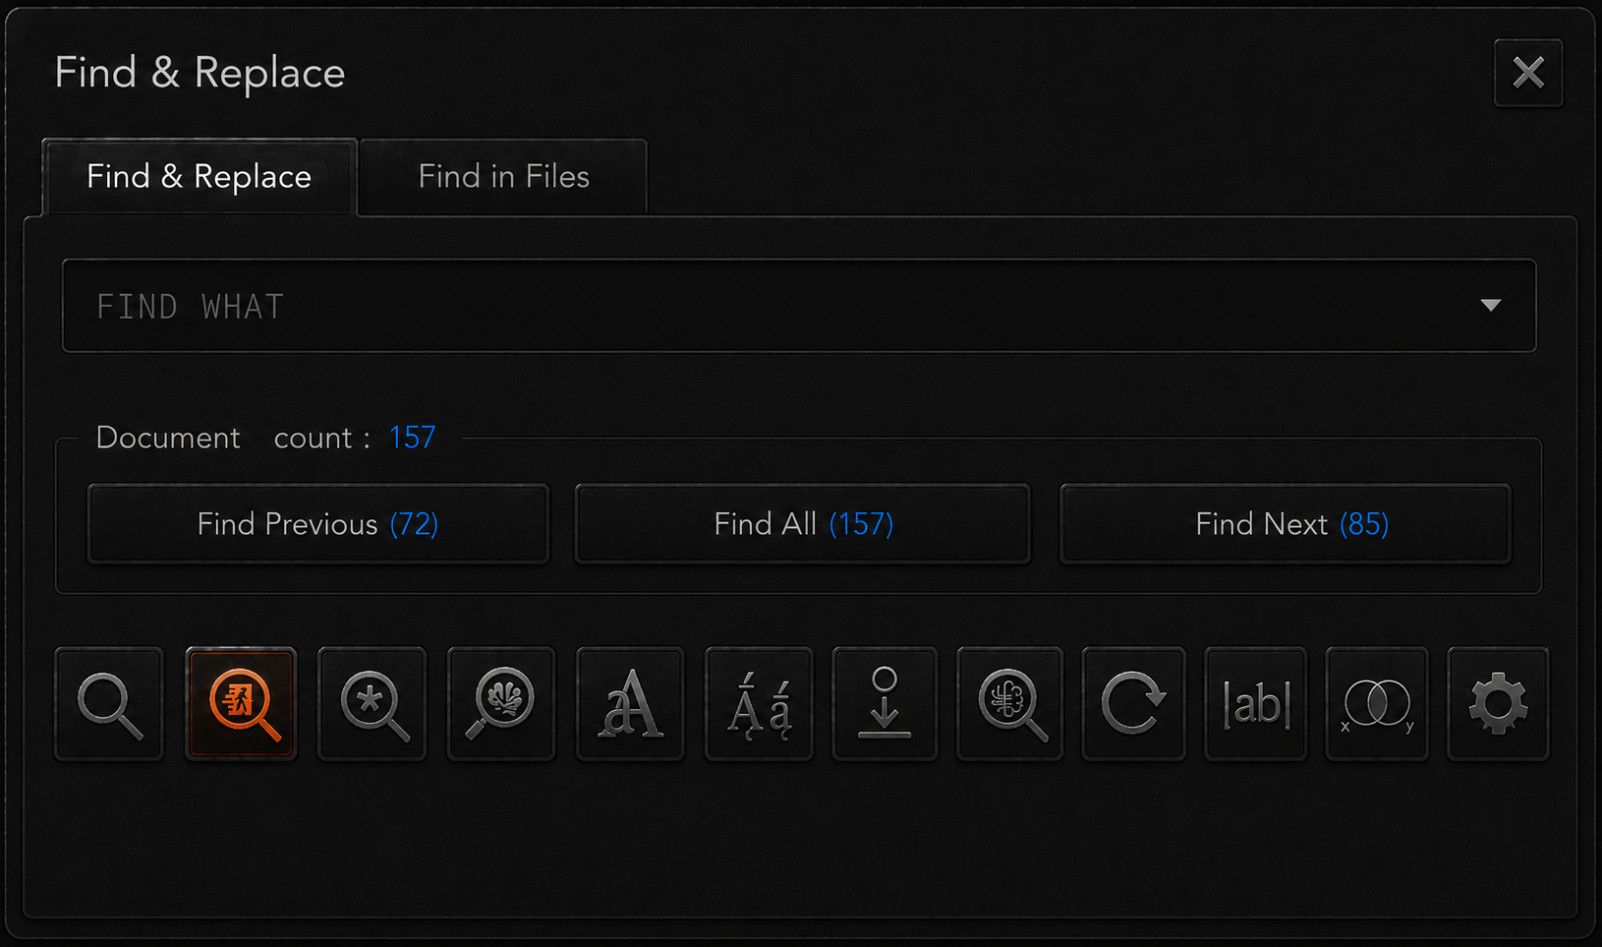
Task: Switch to the Find in Files tab
Action: coord(504,177)
